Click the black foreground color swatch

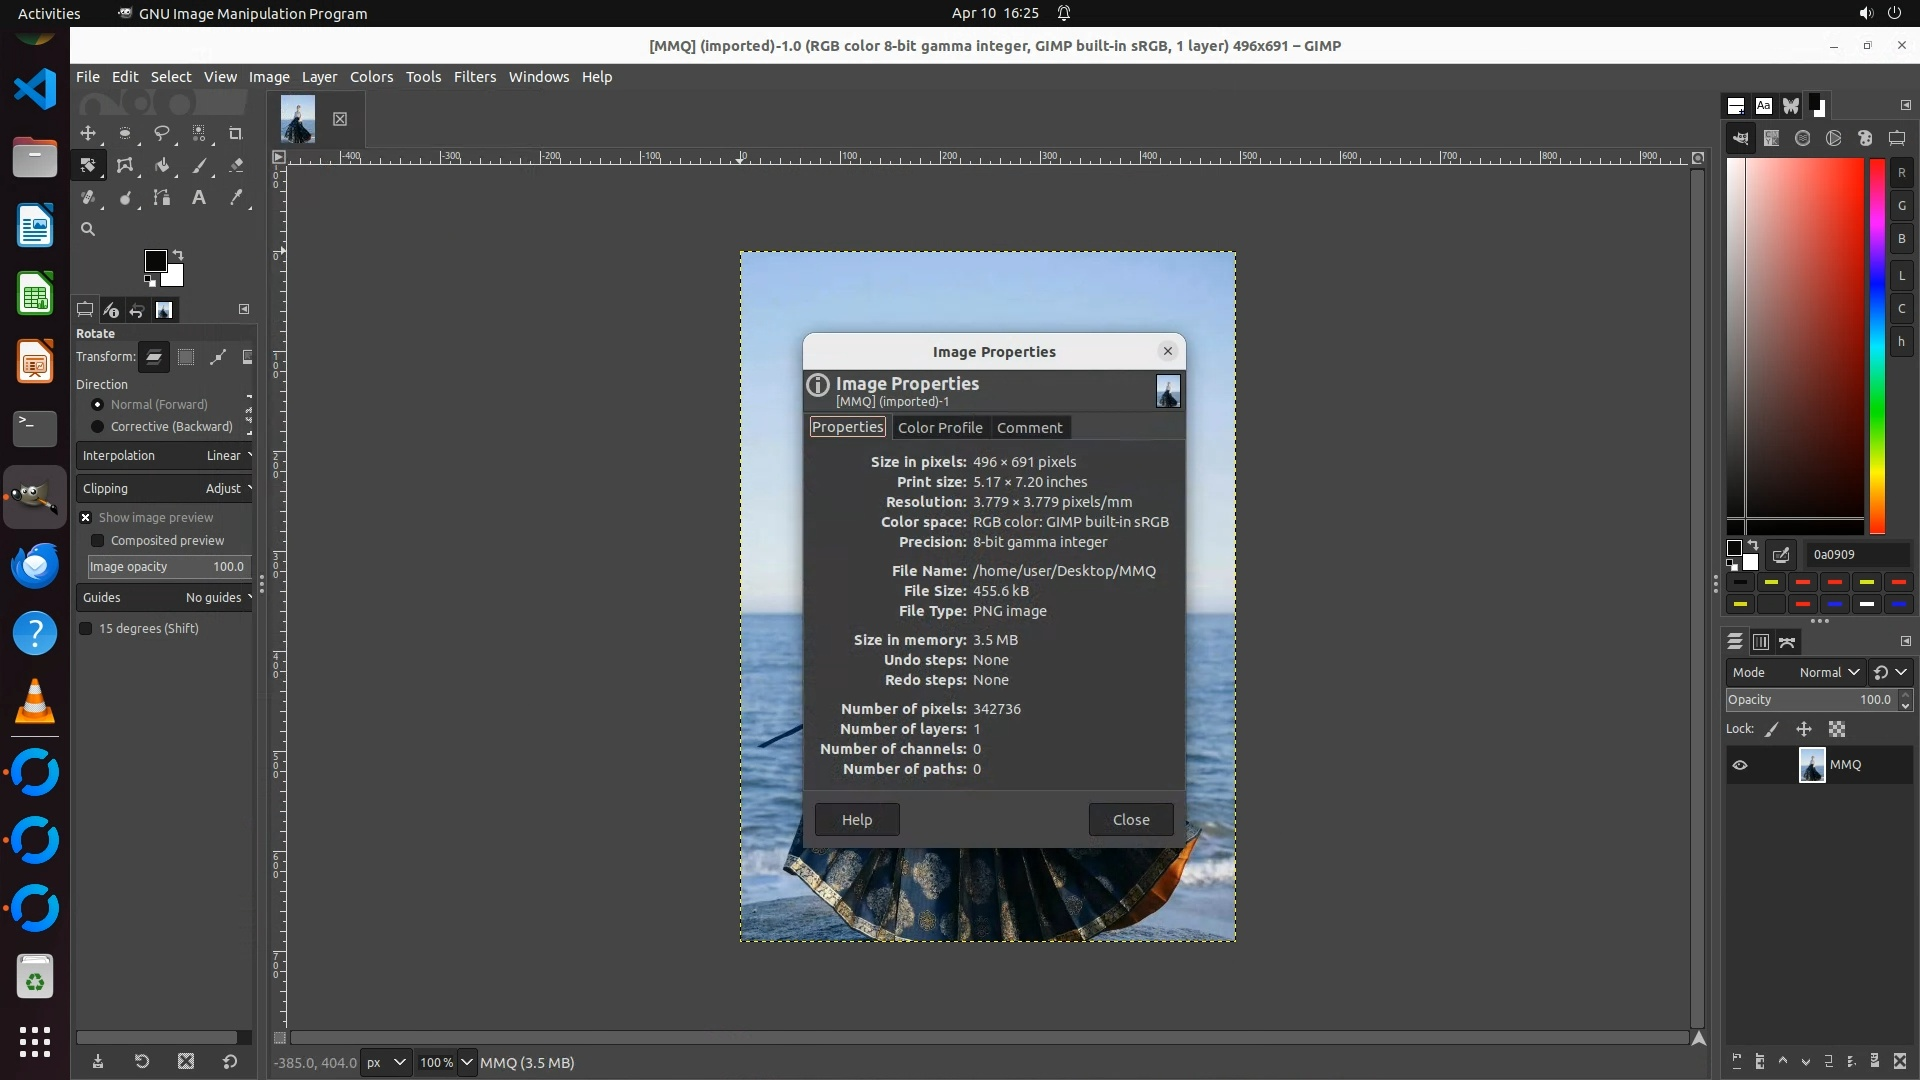(x=154, y=261)
